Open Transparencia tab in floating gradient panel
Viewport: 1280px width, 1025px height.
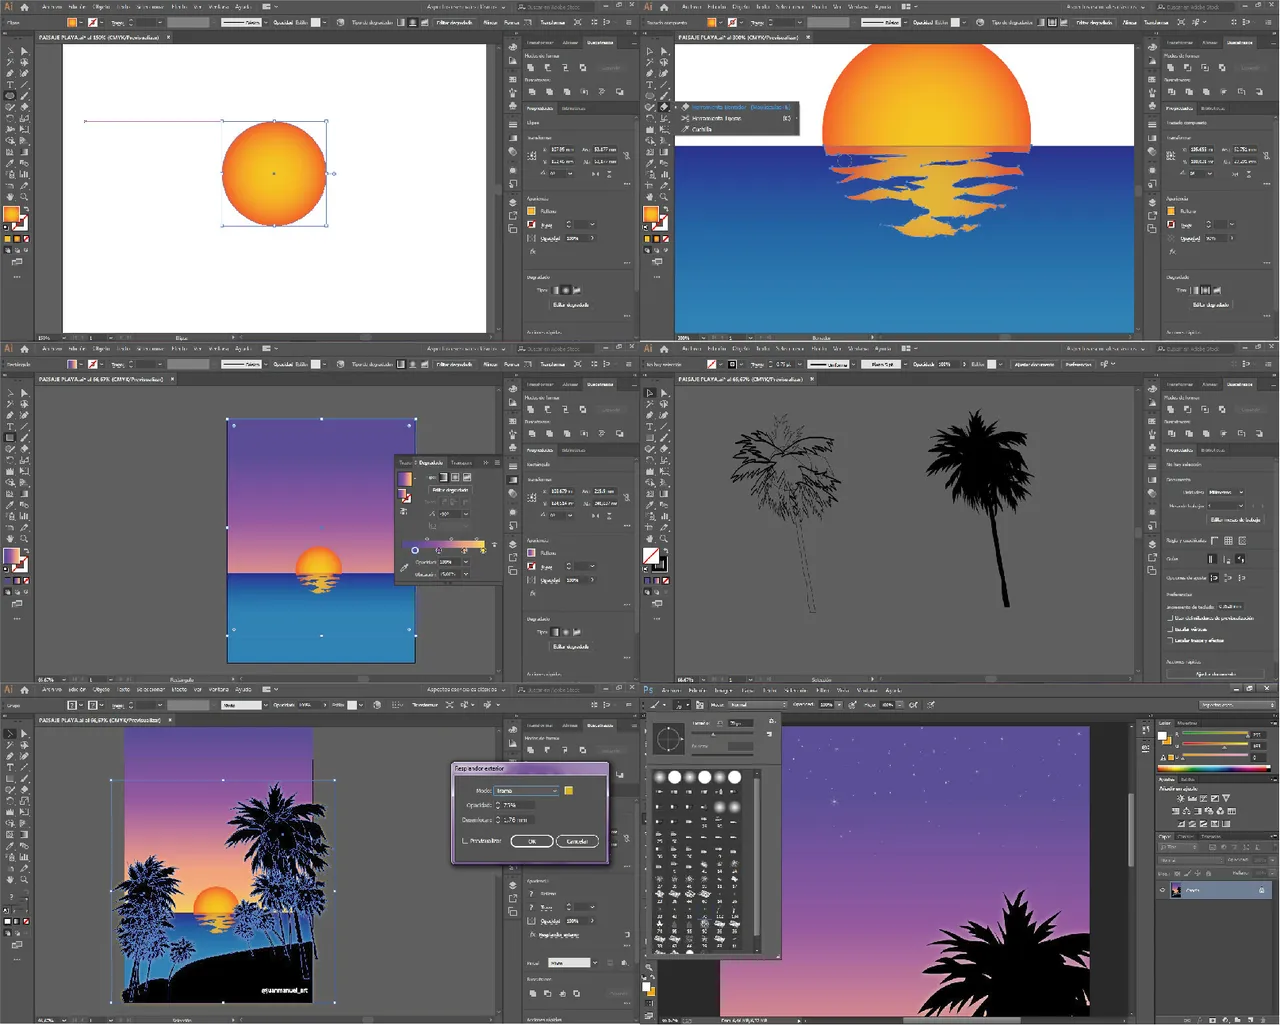[461, 463]
